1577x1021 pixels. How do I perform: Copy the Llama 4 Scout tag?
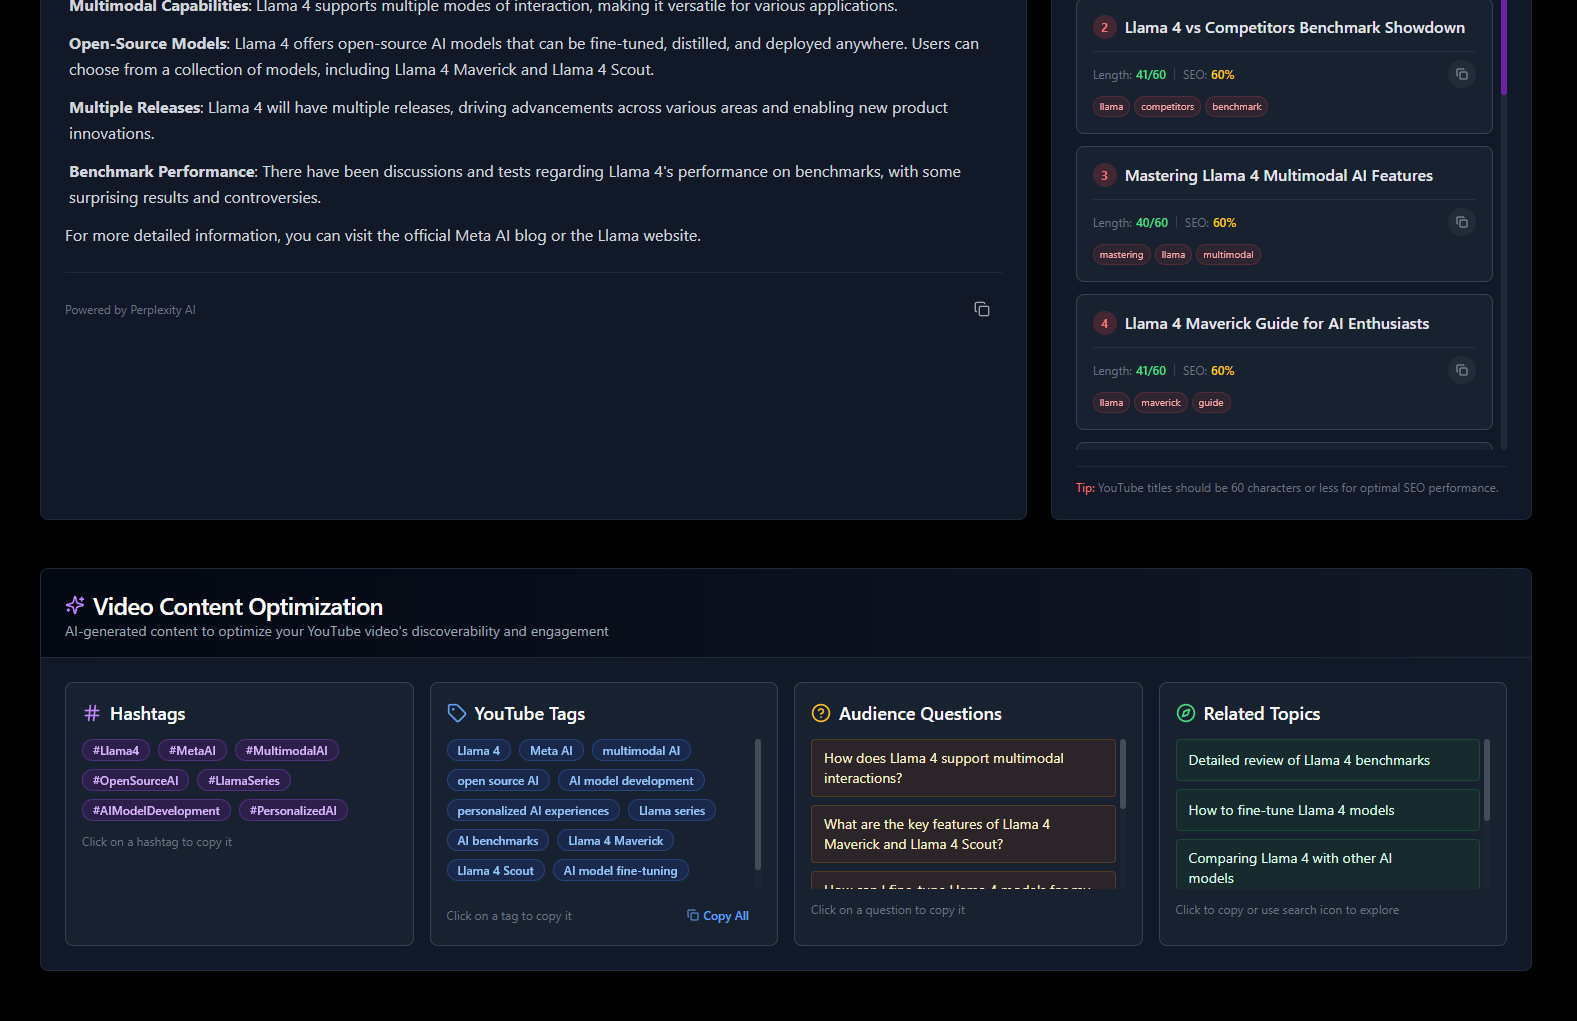[496, 871]
